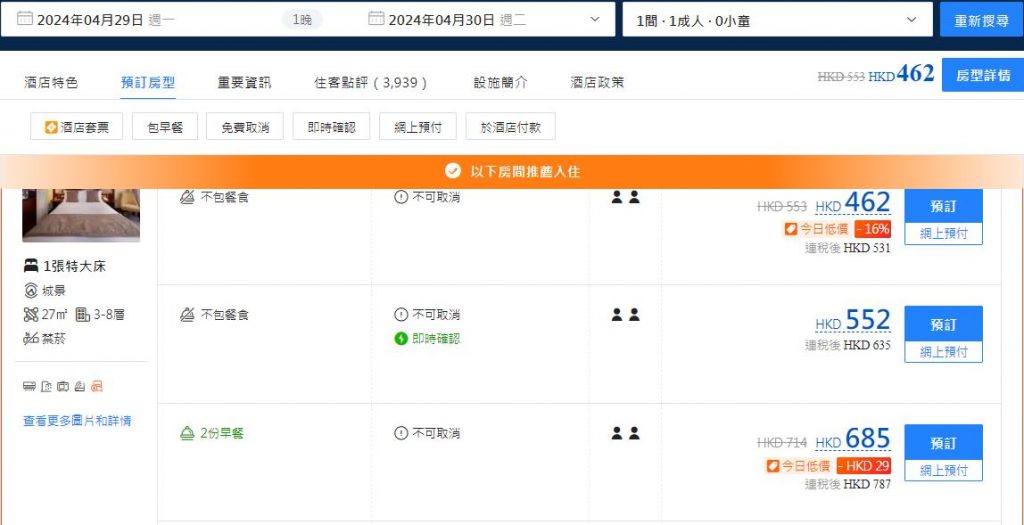Click the green instant confirmation lightning icon

point(401,339)
